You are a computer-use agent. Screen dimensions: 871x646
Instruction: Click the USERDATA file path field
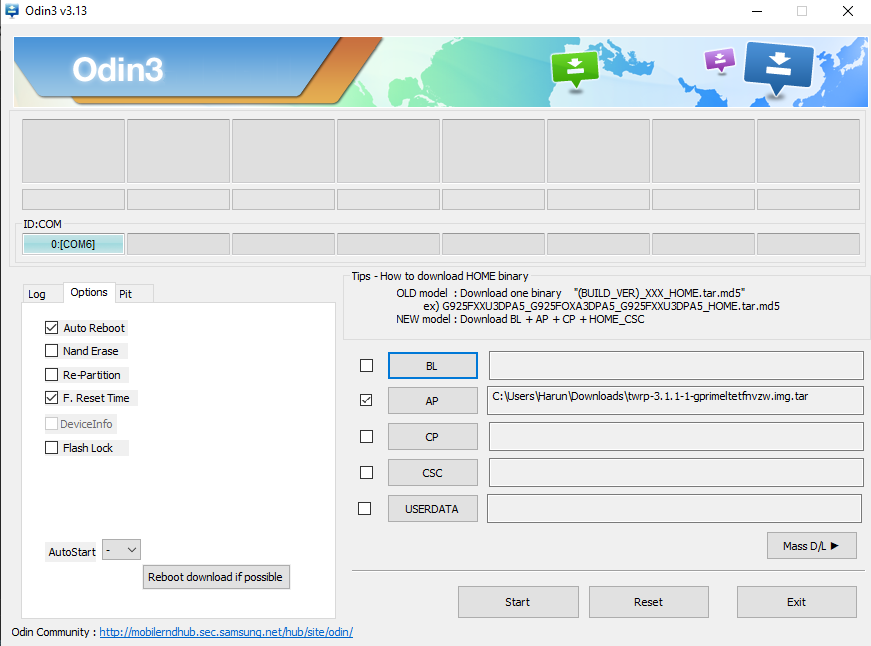pos(674,509)
